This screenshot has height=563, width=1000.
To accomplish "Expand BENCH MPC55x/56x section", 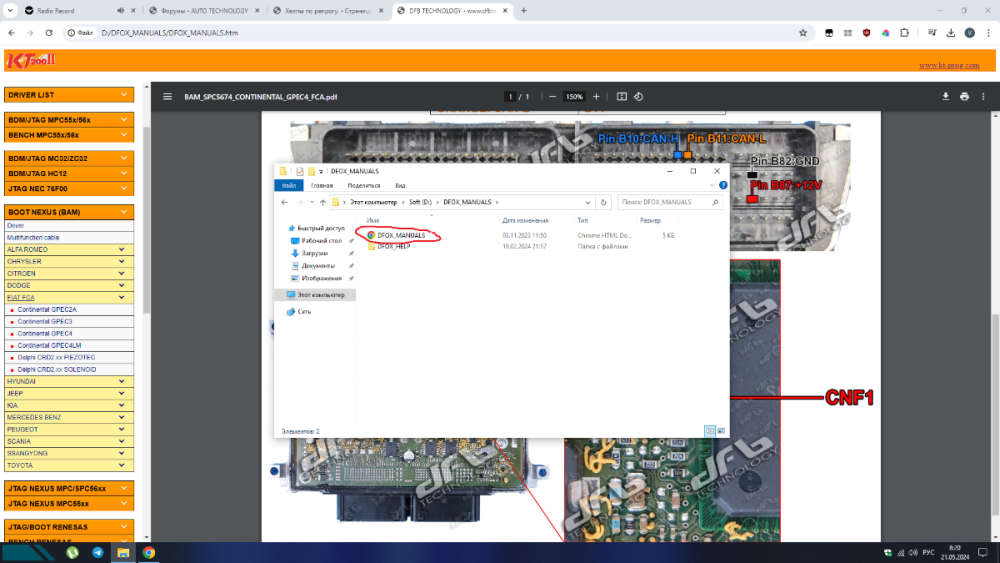I will (x=69, y=135).
